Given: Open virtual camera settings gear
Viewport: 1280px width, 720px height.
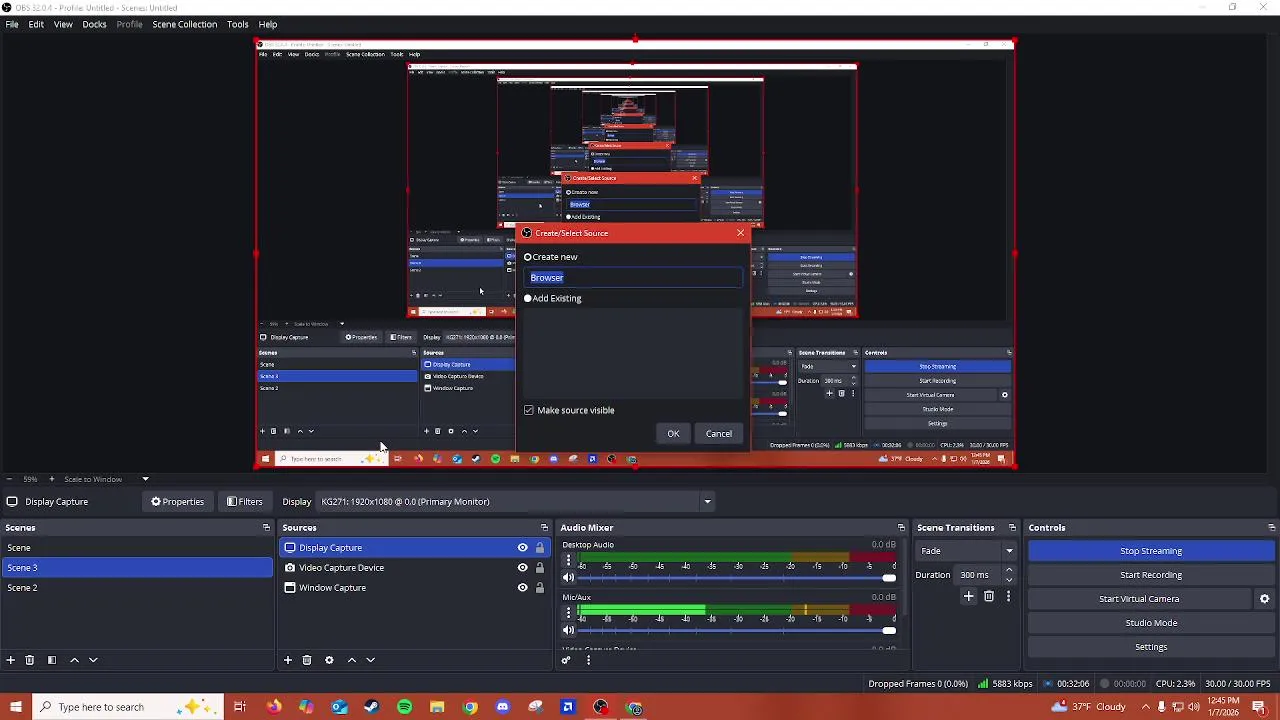Looking at the screenshot, I should pos(1264,599).
